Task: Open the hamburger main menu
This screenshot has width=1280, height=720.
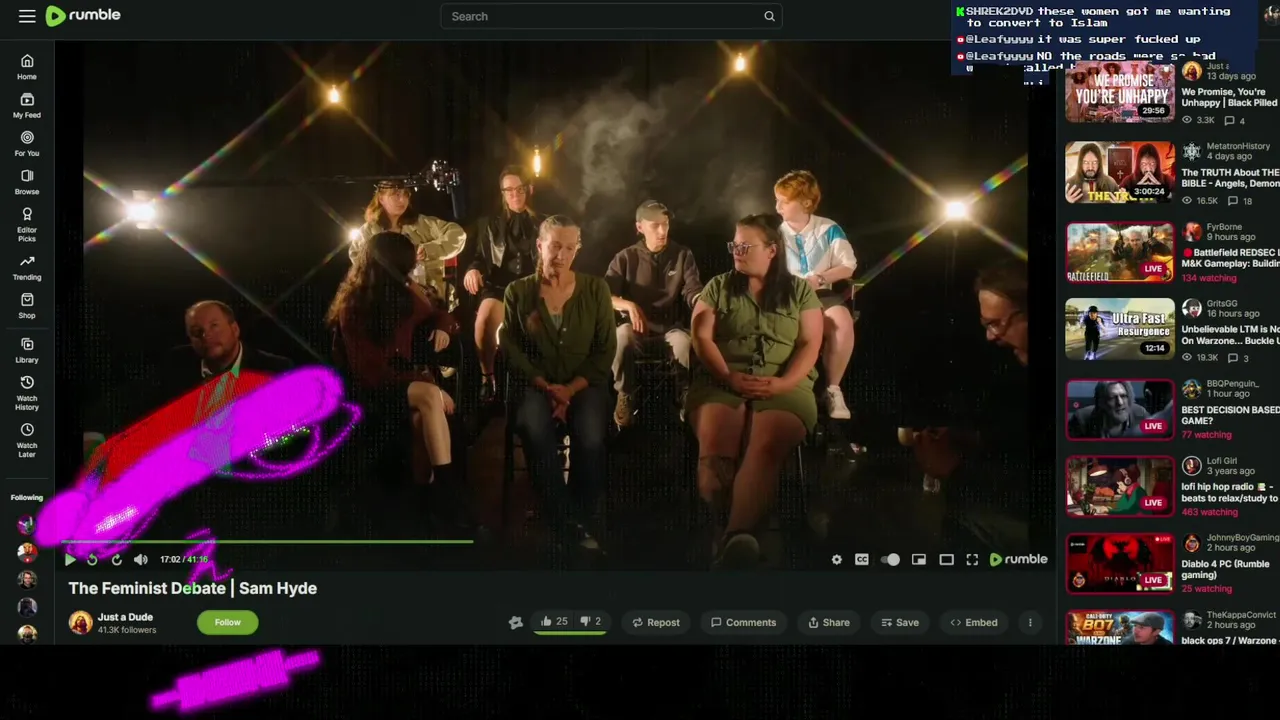Action: (27, 16)
